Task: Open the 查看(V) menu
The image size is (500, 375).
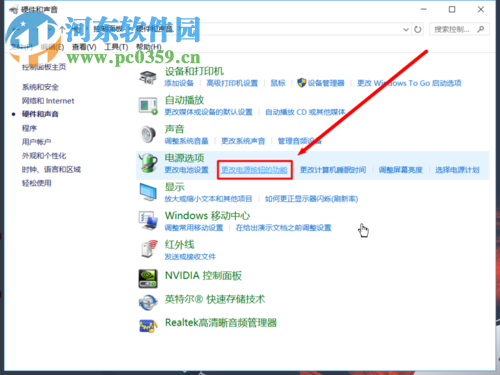Action: pos(84,47)
